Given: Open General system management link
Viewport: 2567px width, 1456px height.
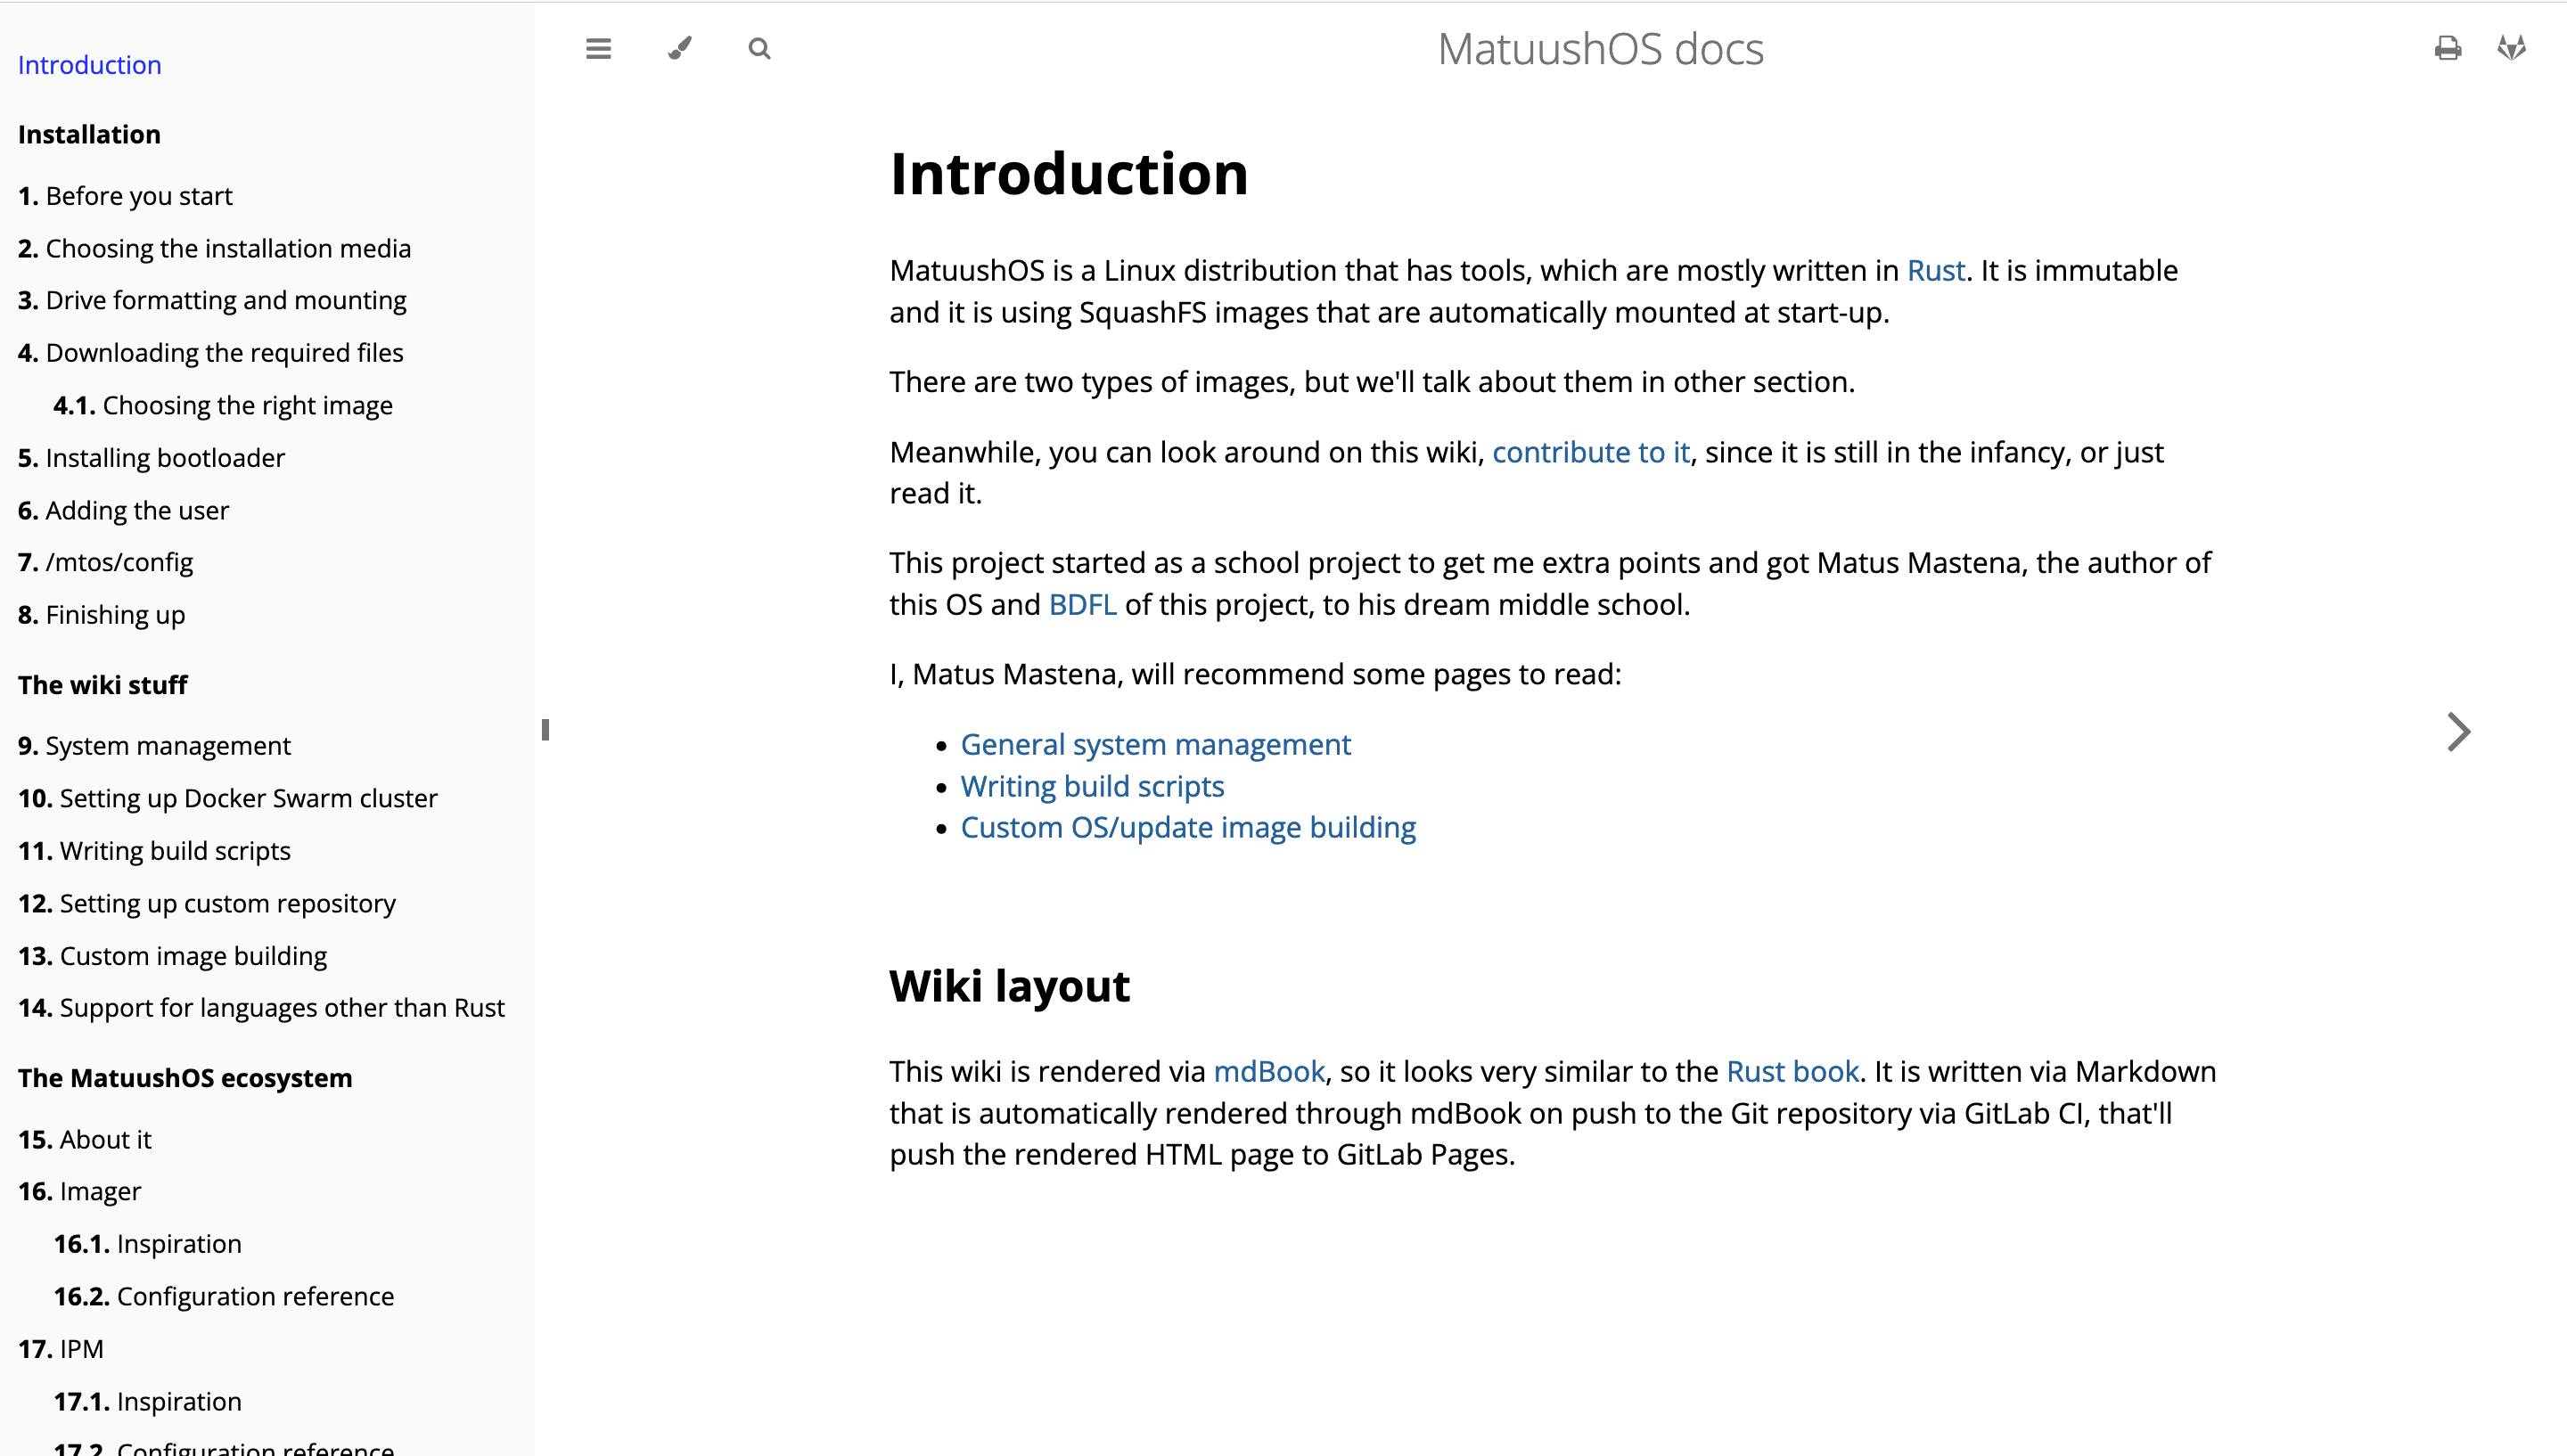Looking at the screenshot, I should (1155, 744).
